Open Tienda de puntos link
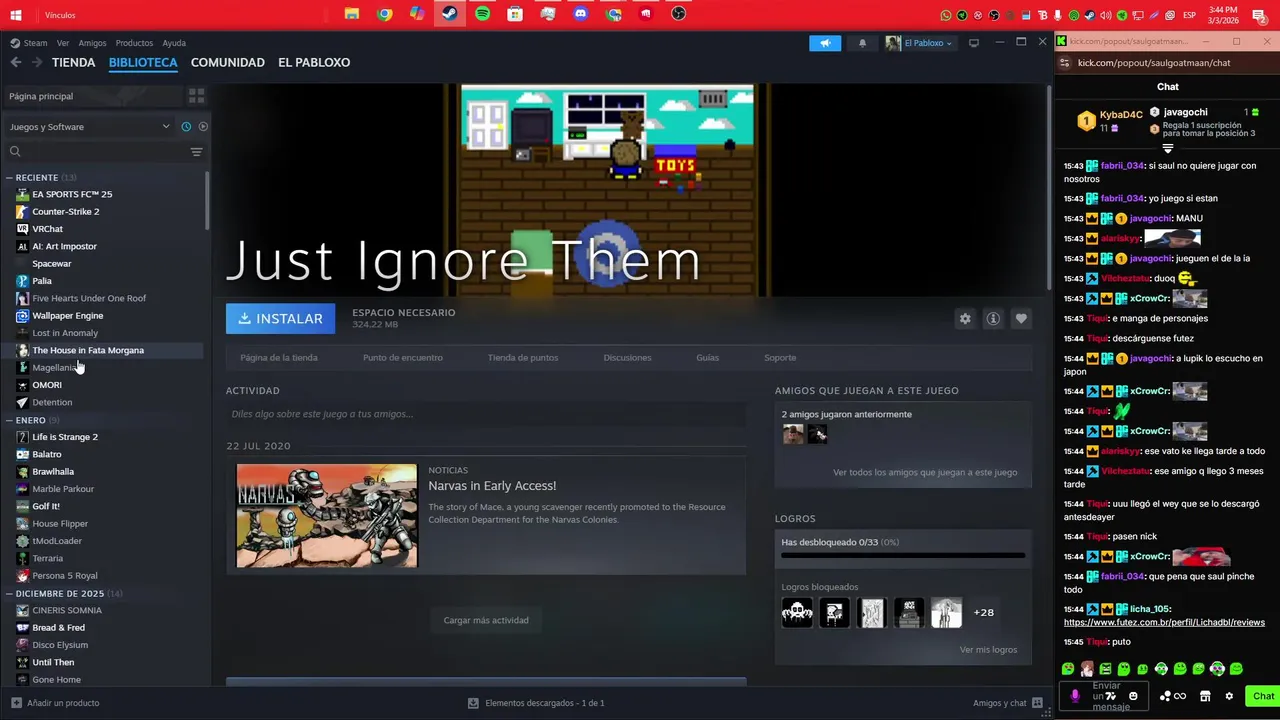 click(523, 358)
